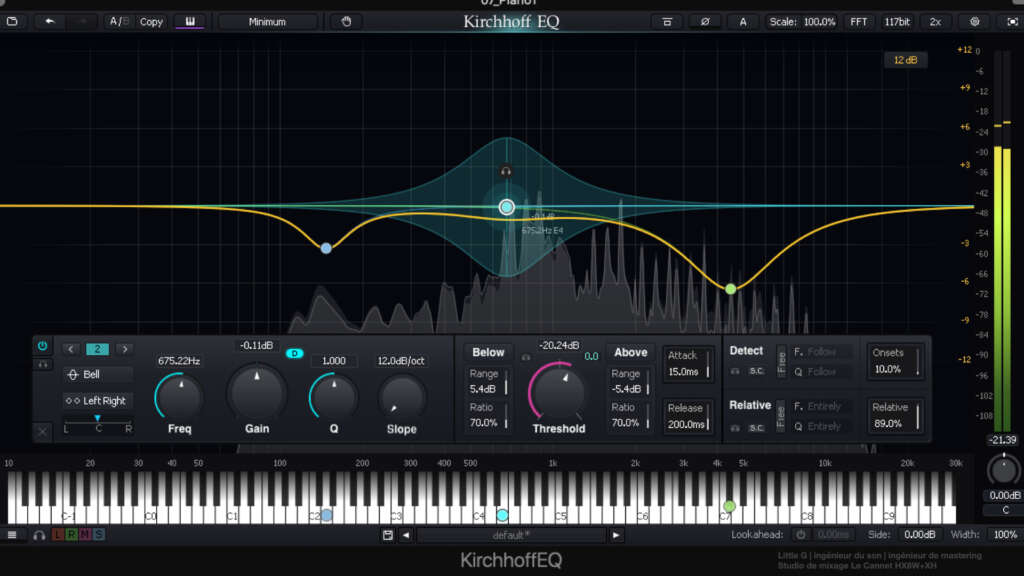The height and width of the screenshot is (576, 1024).
Task: Click the -0.11dB gain value
Action: point(256,345)
